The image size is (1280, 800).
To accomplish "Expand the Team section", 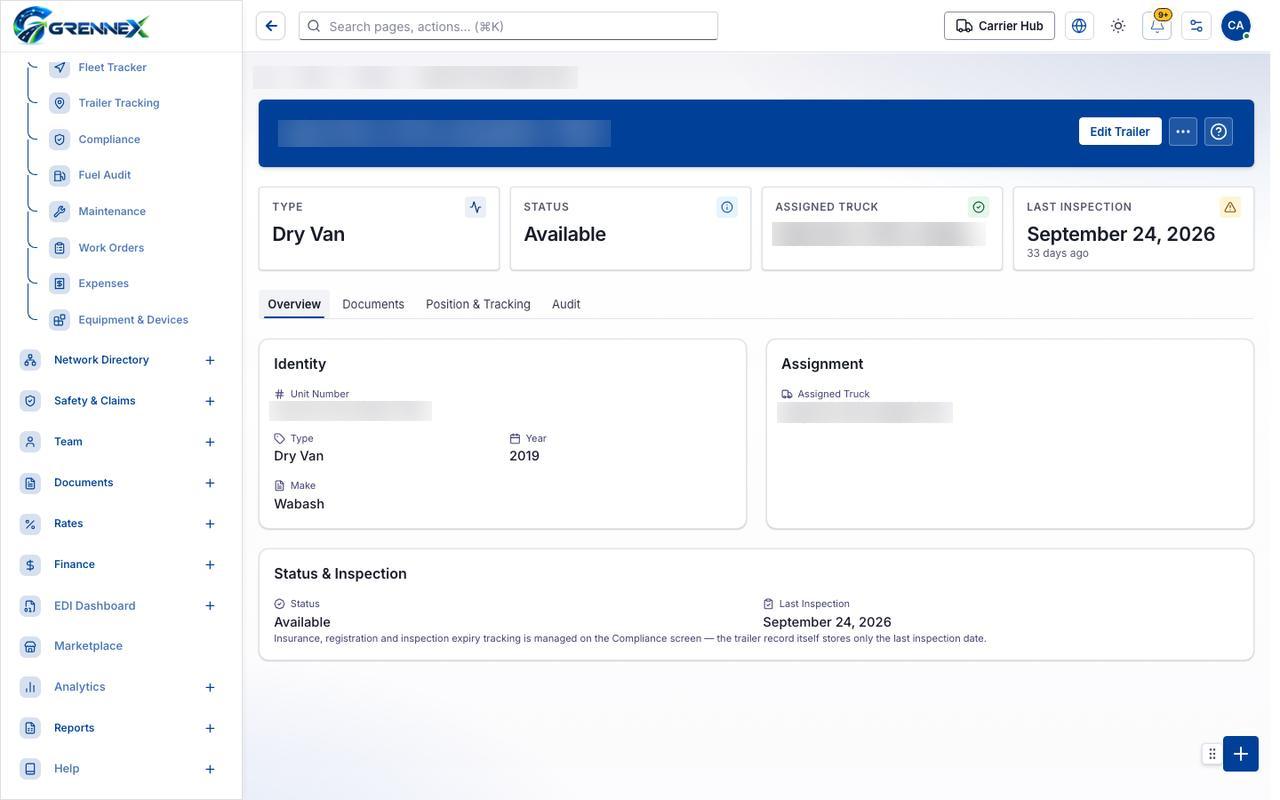I will pos(210,442).
